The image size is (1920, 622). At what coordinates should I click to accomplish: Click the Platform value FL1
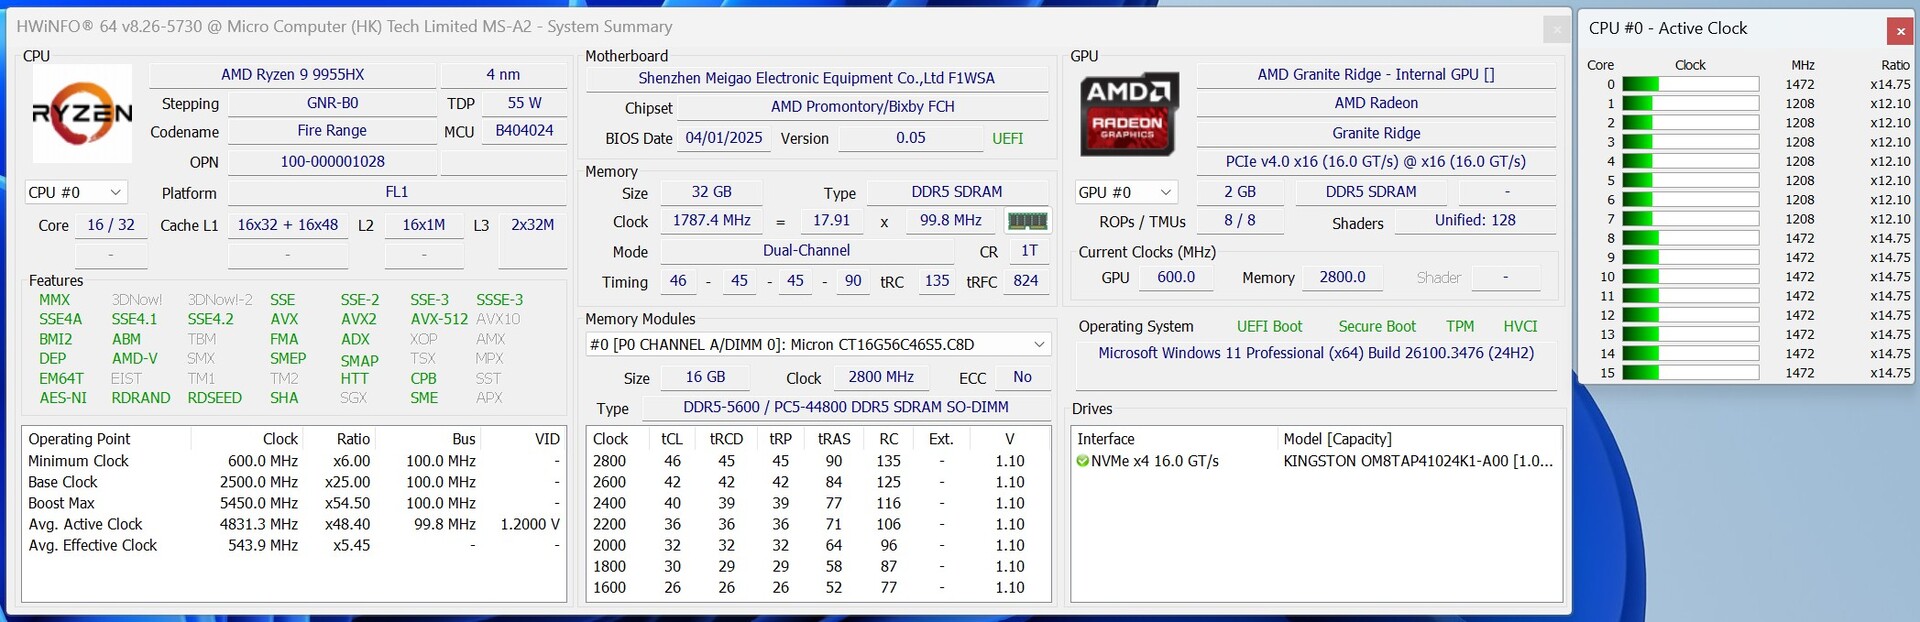pyautogui.click(x=397, y=192)
